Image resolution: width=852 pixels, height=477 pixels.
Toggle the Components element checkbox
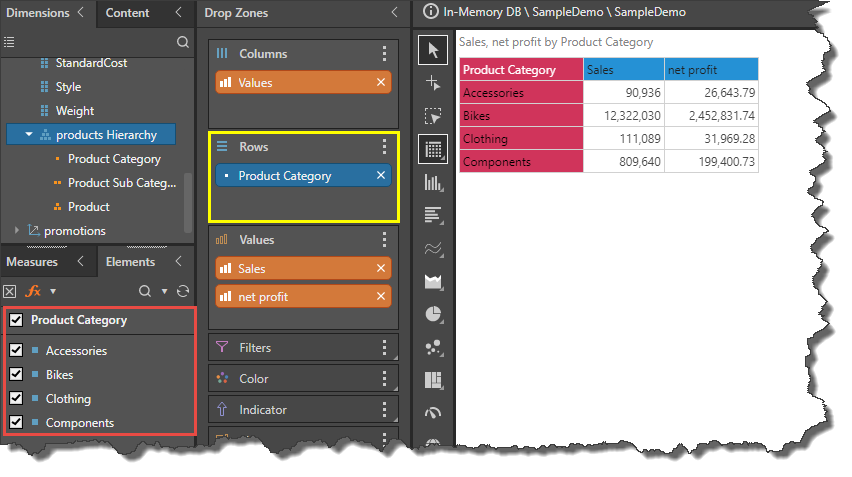pyautogui.click(x=16, y=423)
